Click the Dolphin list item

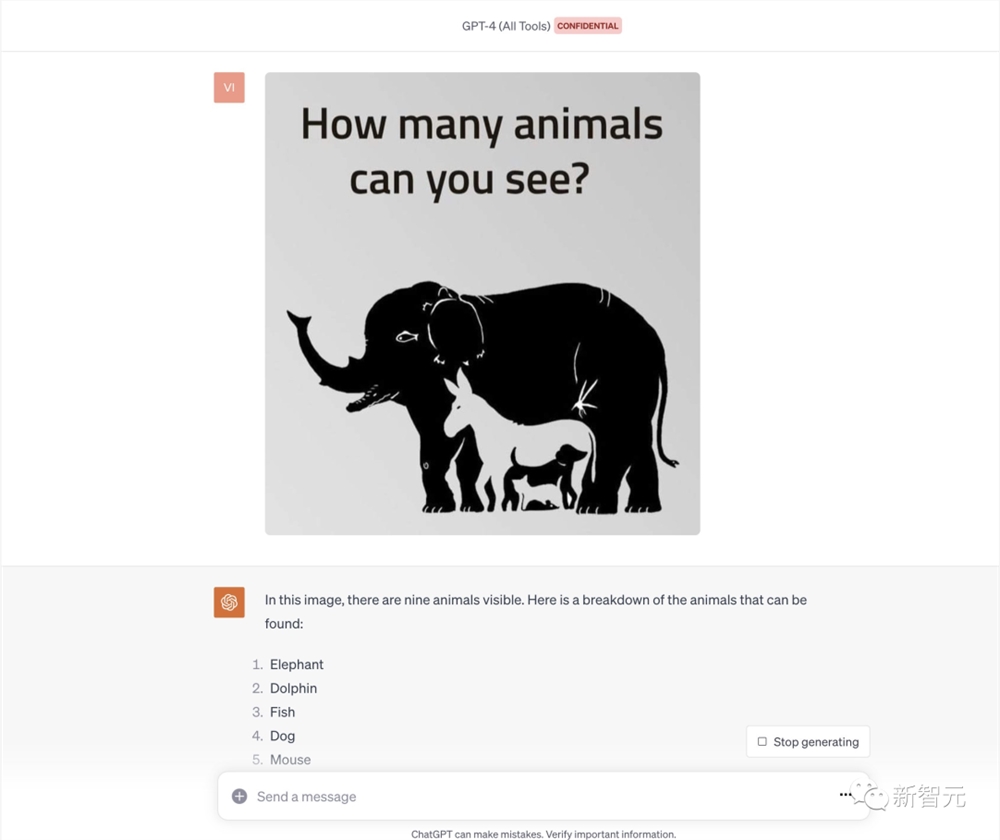click(293, 689)
